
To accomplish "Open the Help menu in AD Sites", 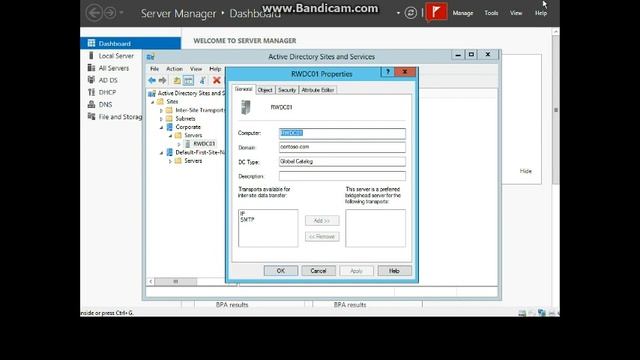I will point(215,69).
